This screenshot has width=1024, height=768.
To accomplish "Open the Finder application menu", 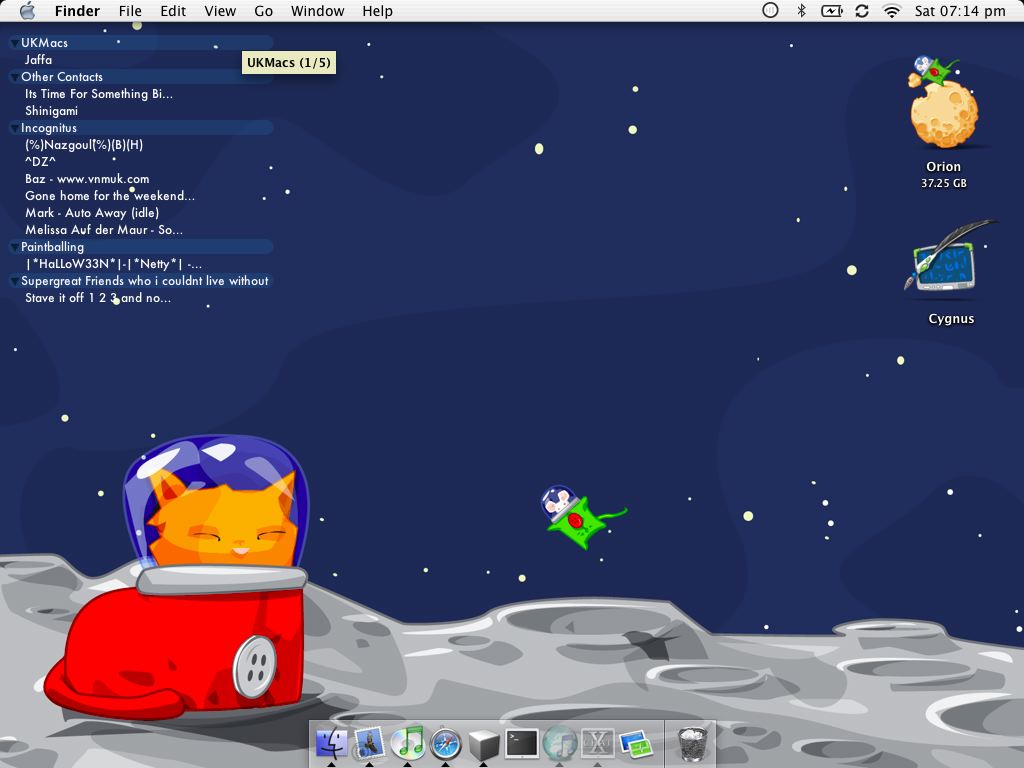I will pos(77,10).
